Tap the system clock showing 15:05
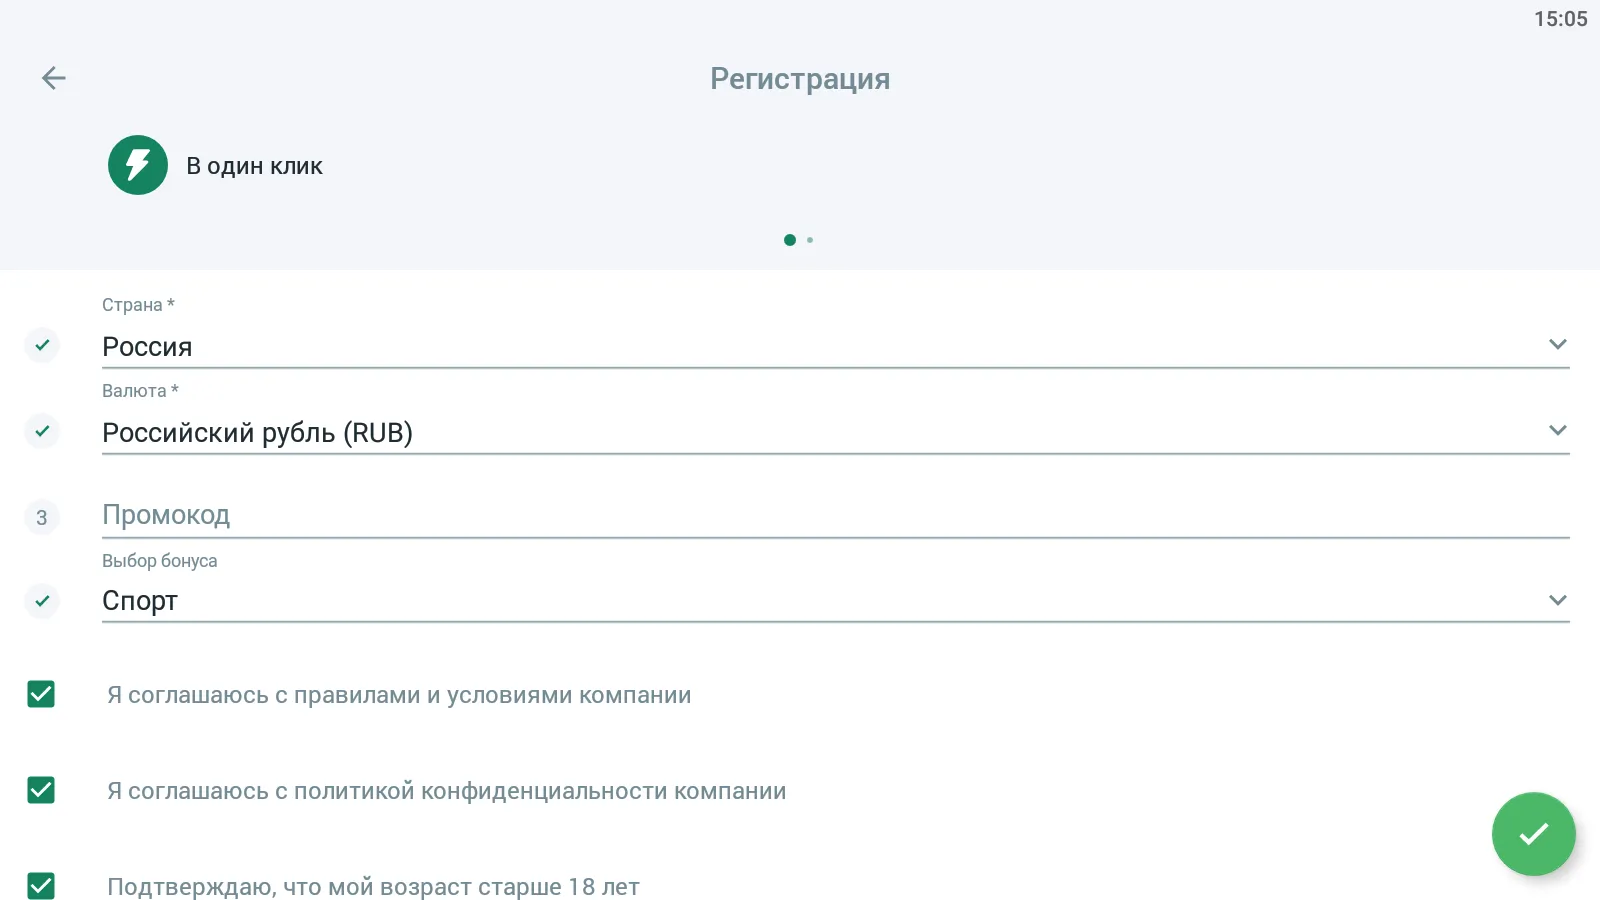Screen dimensions: 1600x900 (1560, 19)
